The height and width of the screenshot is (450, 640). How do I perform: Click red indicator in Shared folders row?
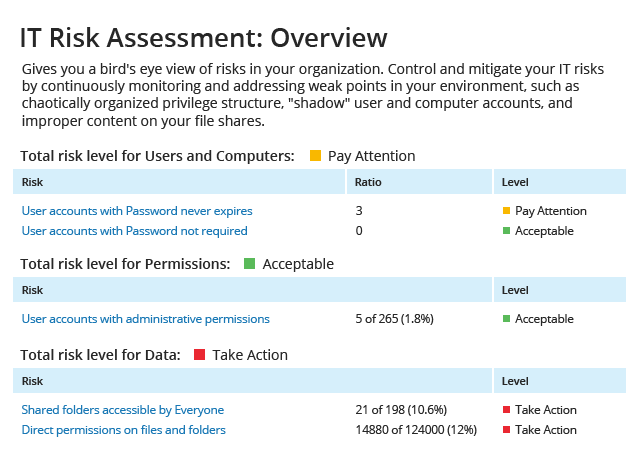click(507, 410)
